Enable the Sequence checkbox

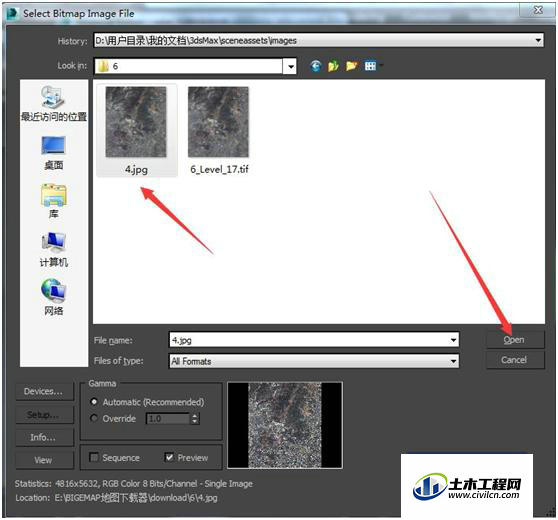coord(94,457)
